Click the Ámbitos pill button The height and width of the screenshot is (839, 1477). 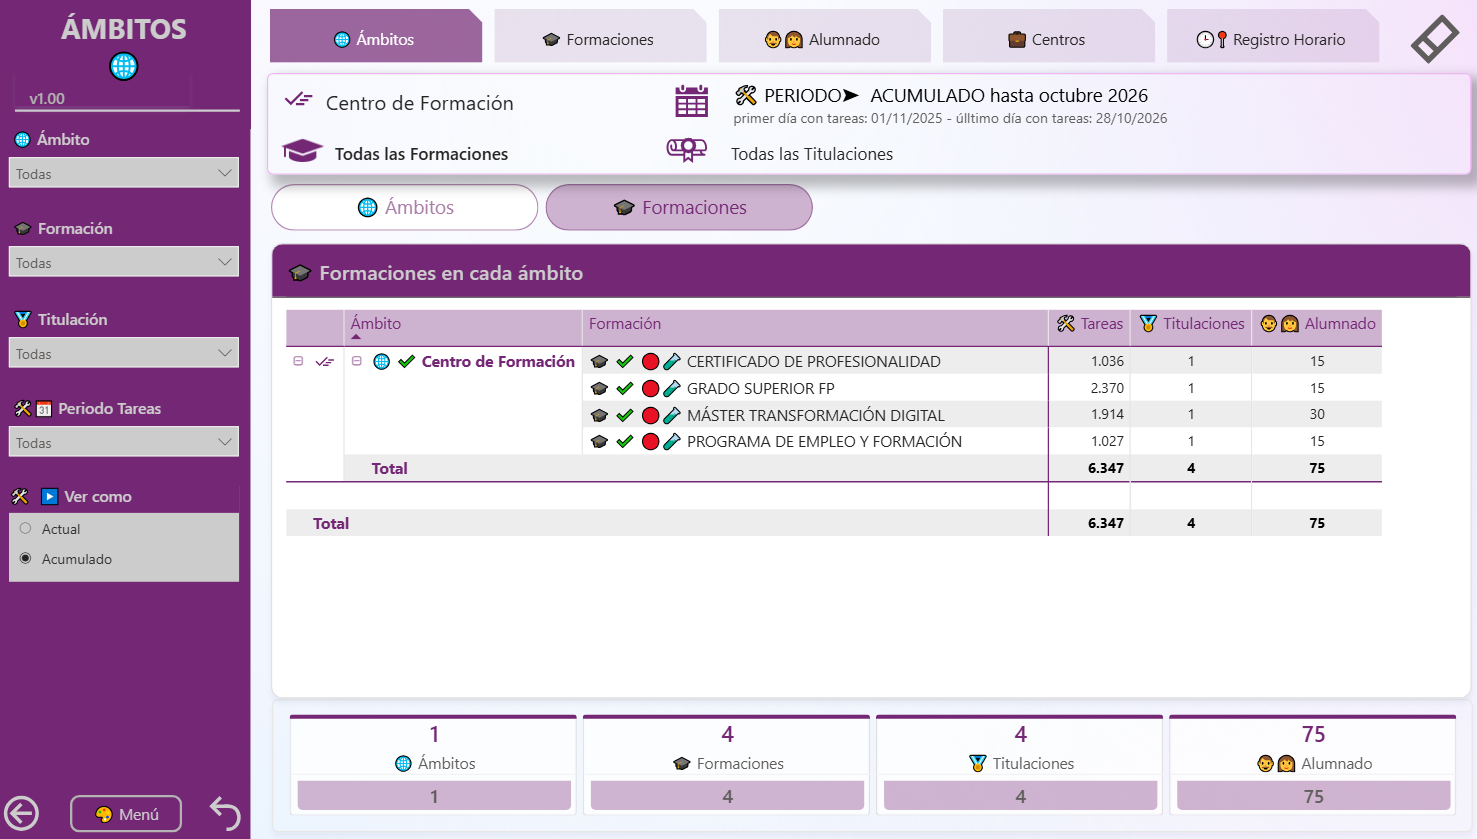click(405, 207)
